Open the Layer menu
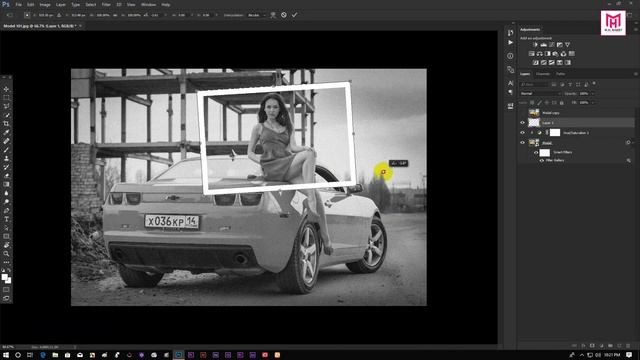This screenshot has height=360, width=640. point(61,4)
